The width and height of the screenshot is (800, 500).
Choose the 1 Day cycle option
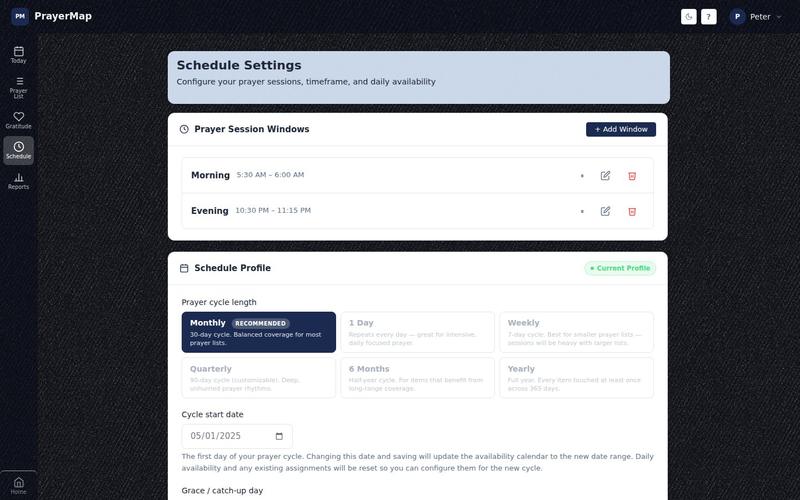tap(417, 332)
